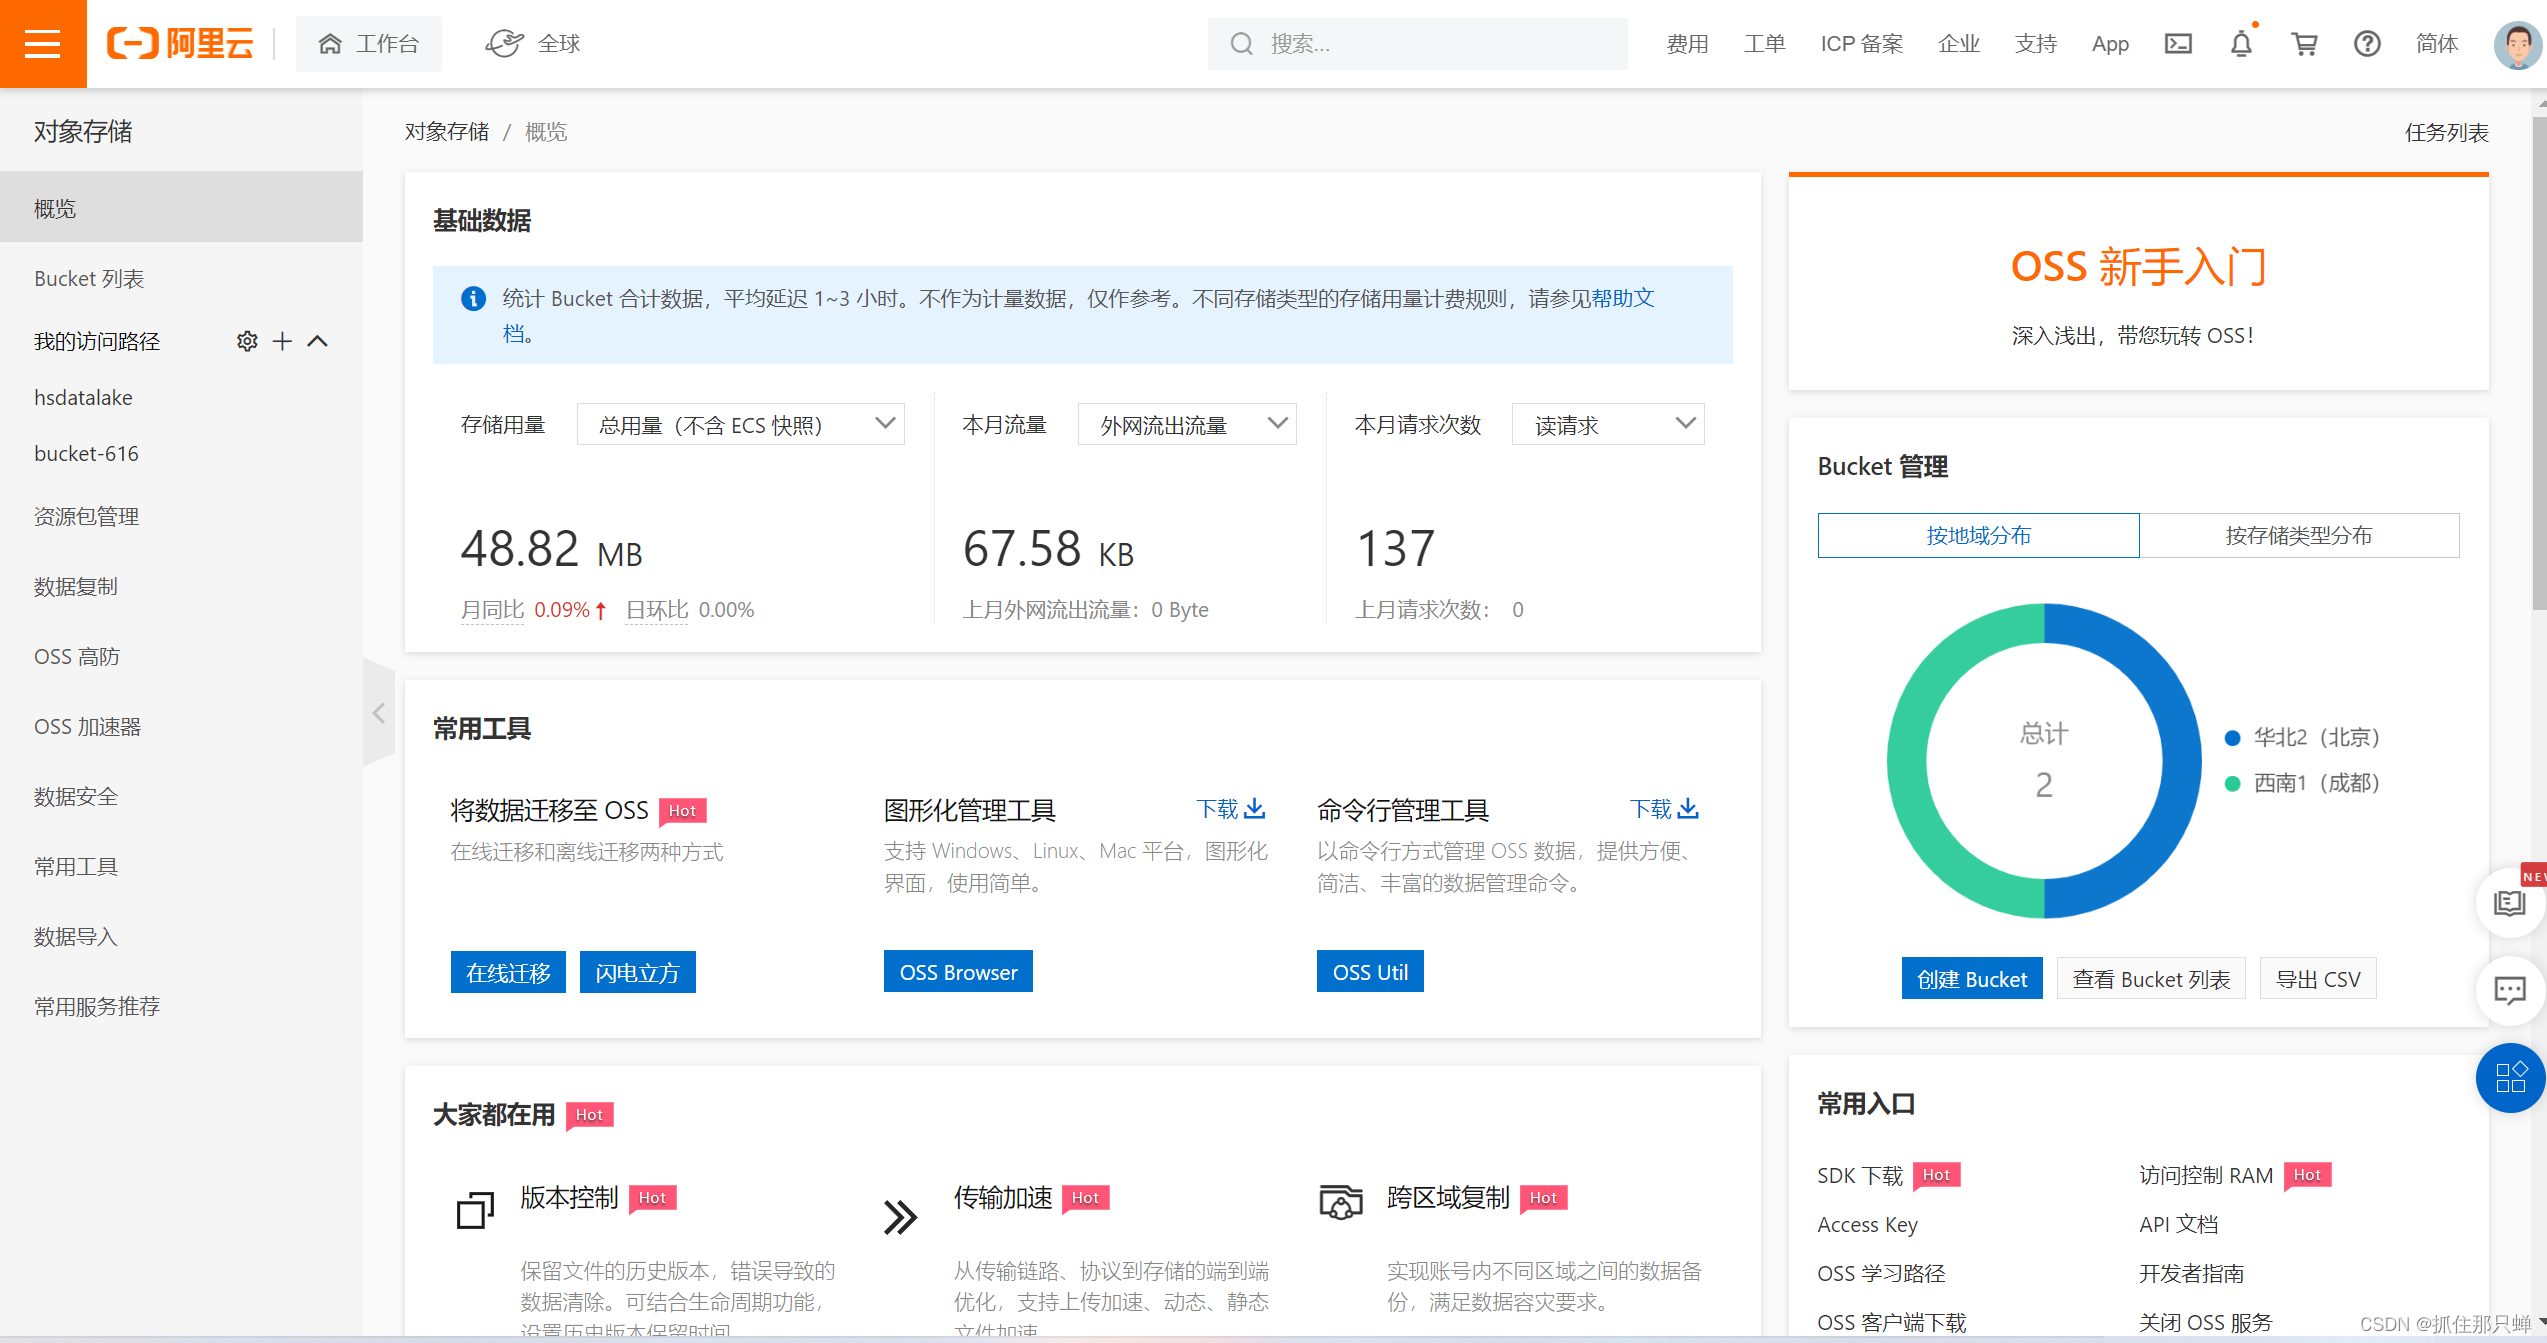
Task: Collapse 我的访问路径 section
Action: point(318,341)
